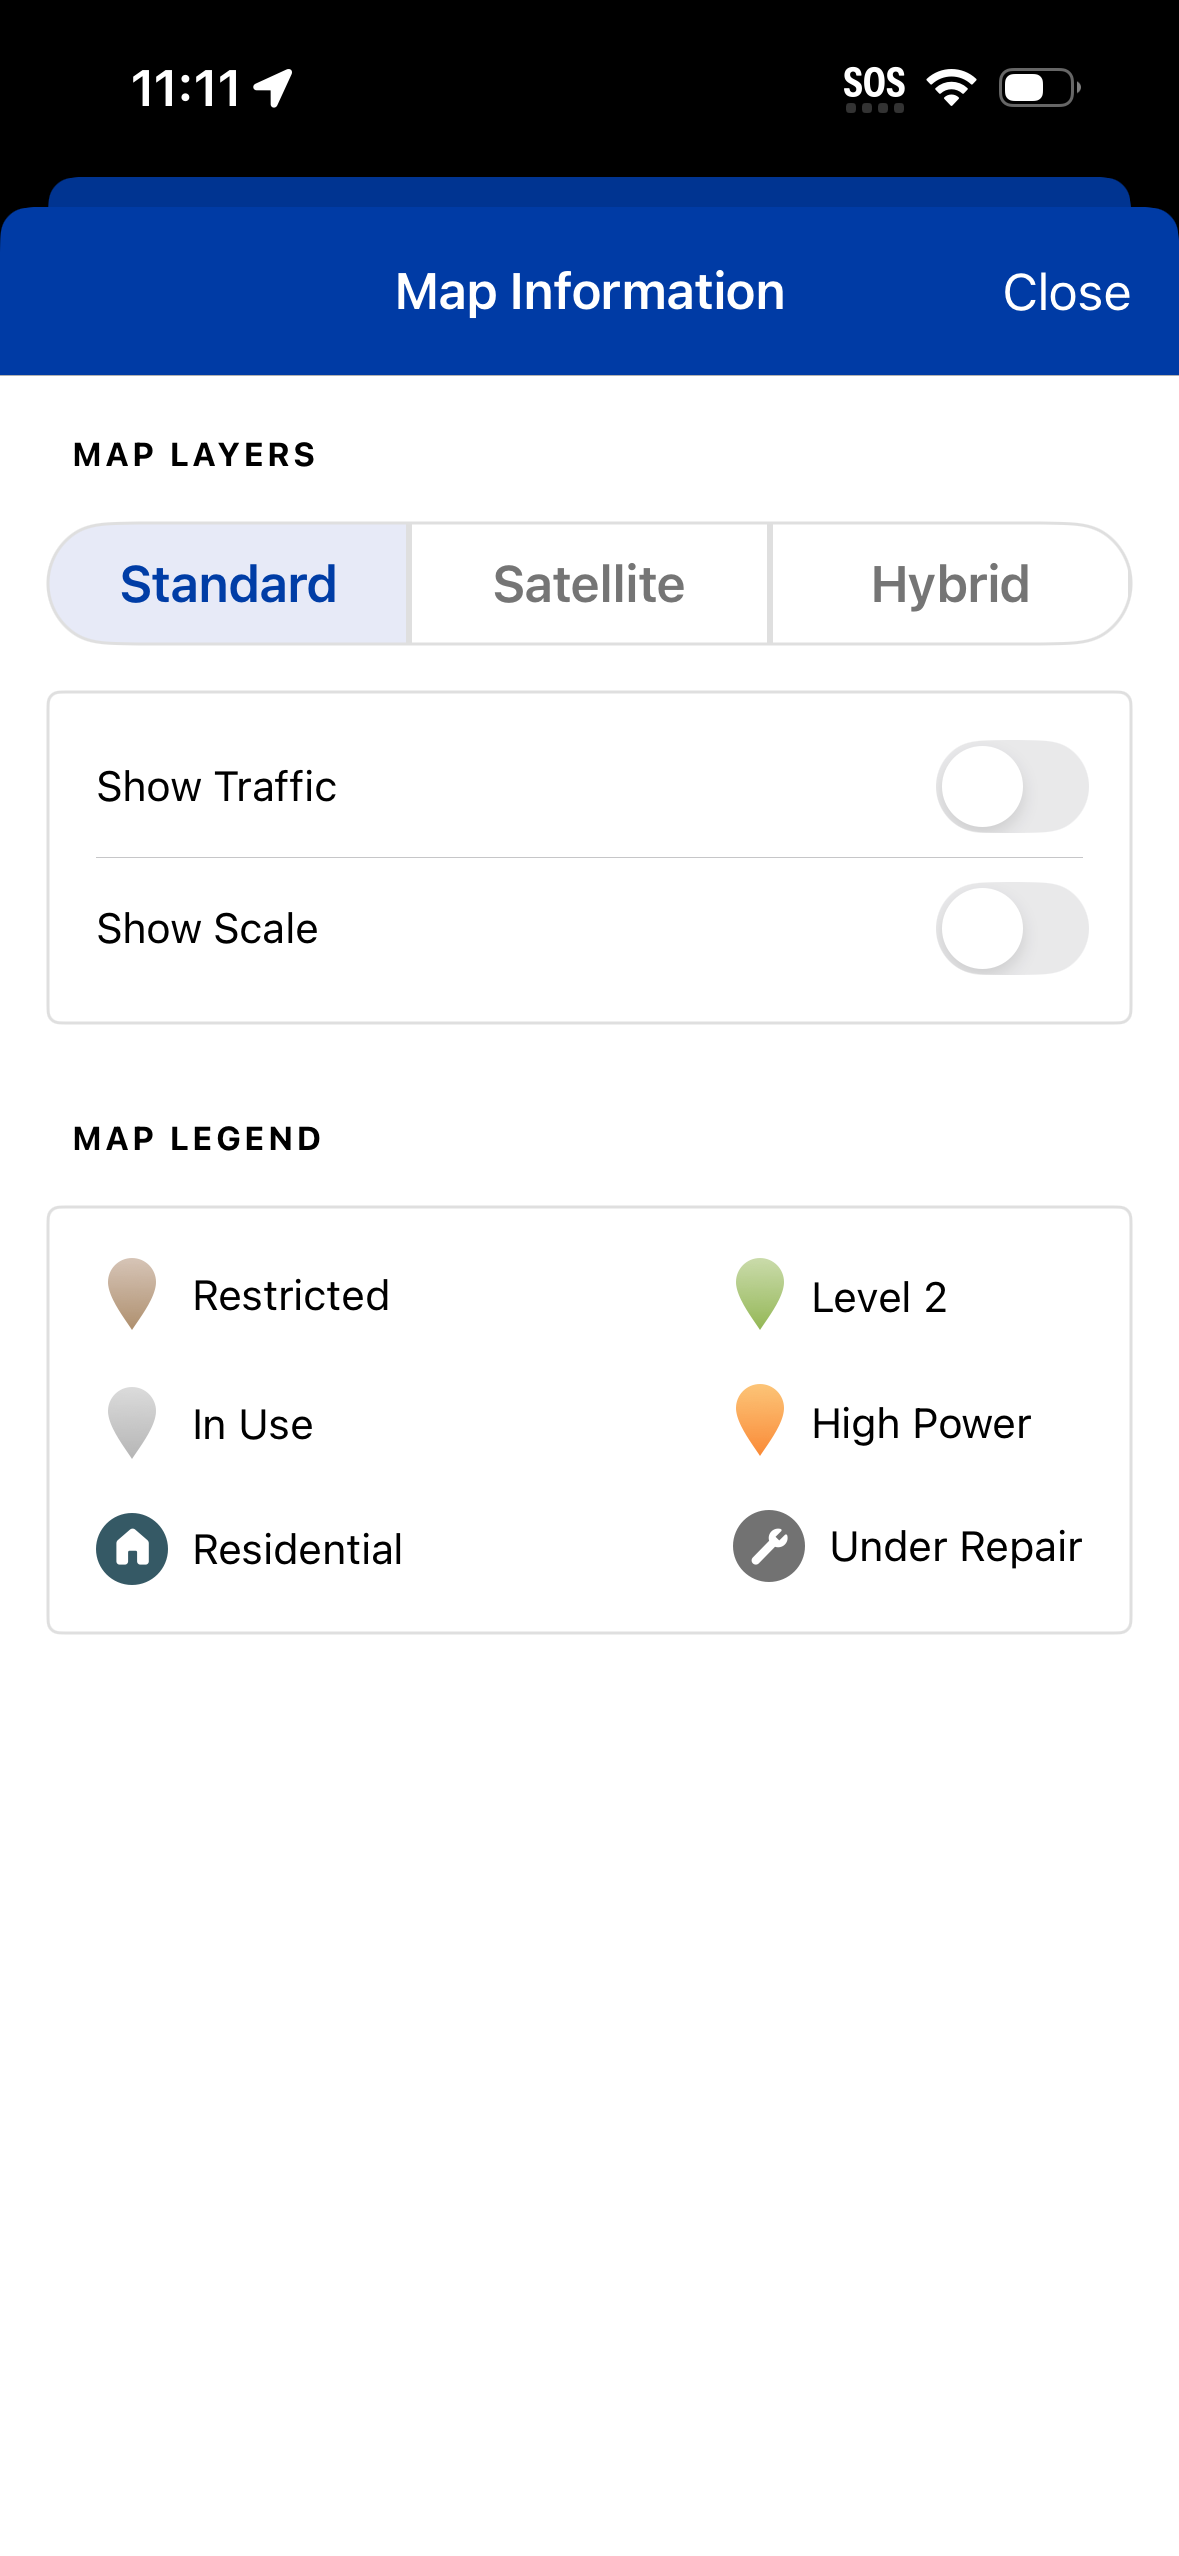Image resolution: width=1179 pixels, height=2556 pixels.
Task: Tap the Show Traffic label text
Action: click(217, 787)
